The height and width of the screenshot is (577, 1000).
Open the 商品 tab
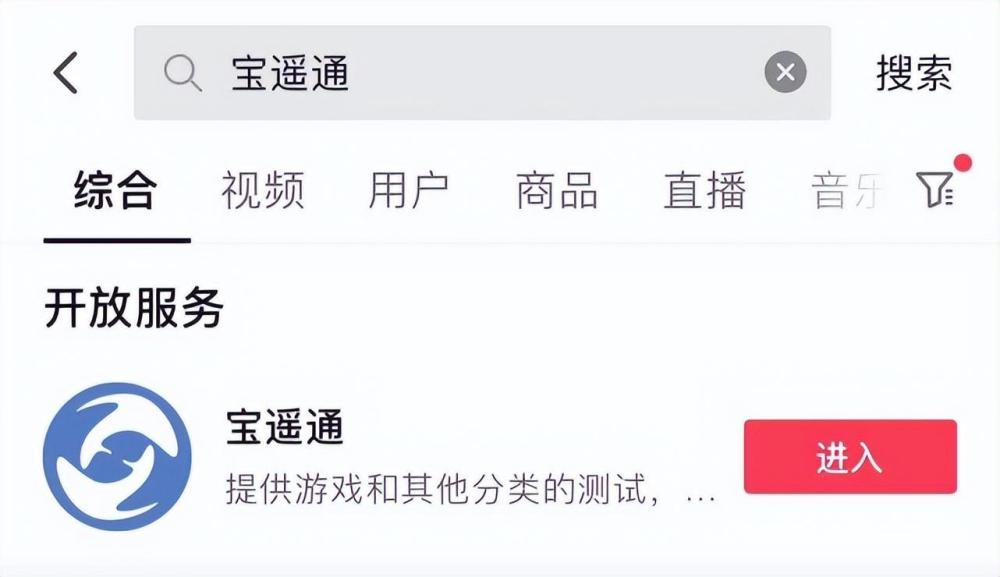pos(558,192)
